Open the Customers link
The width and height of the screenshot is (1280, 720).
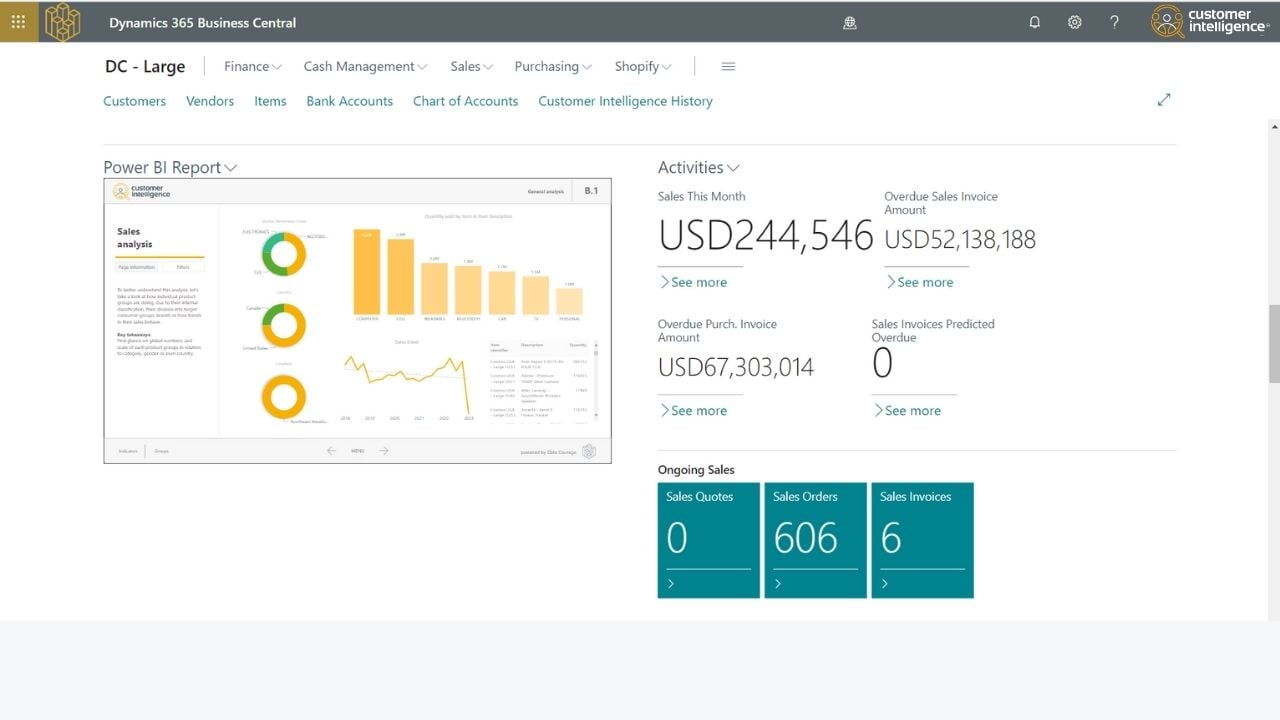[134, 101]
